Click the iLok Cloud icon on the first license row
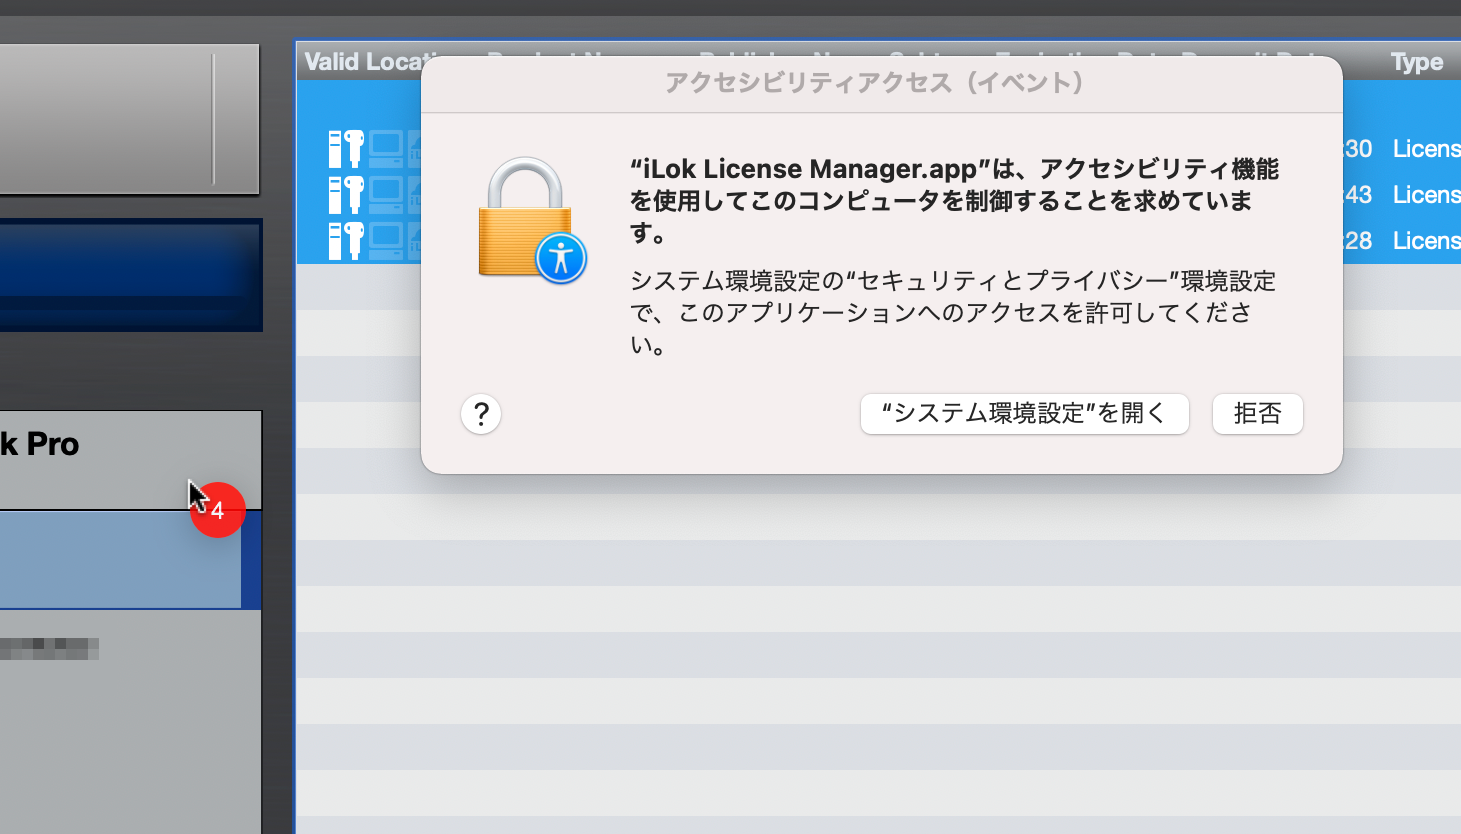The image size is (1461, 834). coord(414,148)
